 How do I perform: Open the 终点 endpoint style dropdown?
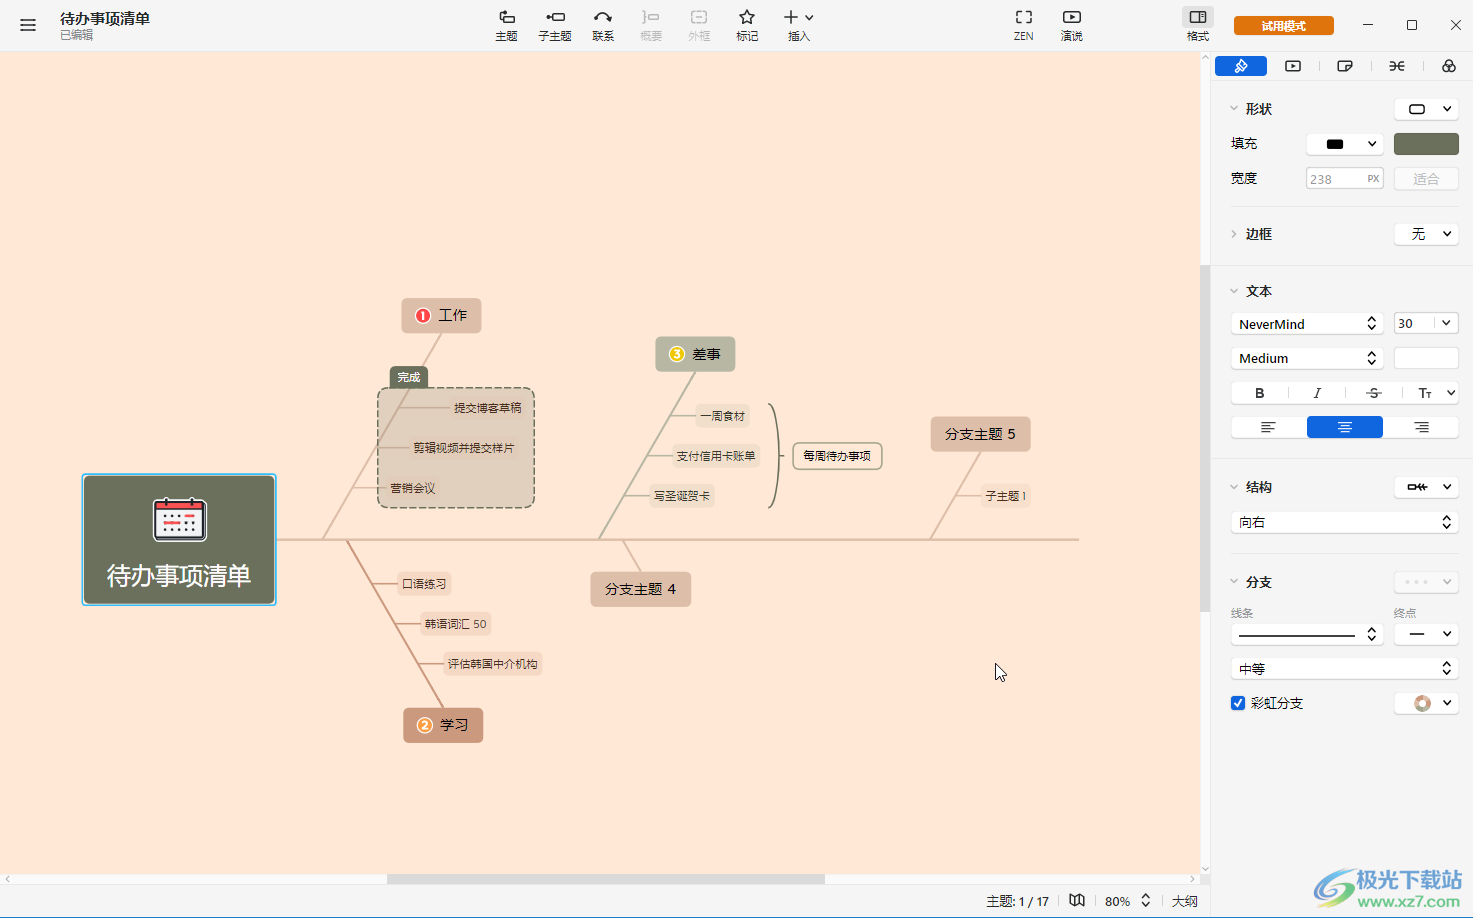(1426, 634)
